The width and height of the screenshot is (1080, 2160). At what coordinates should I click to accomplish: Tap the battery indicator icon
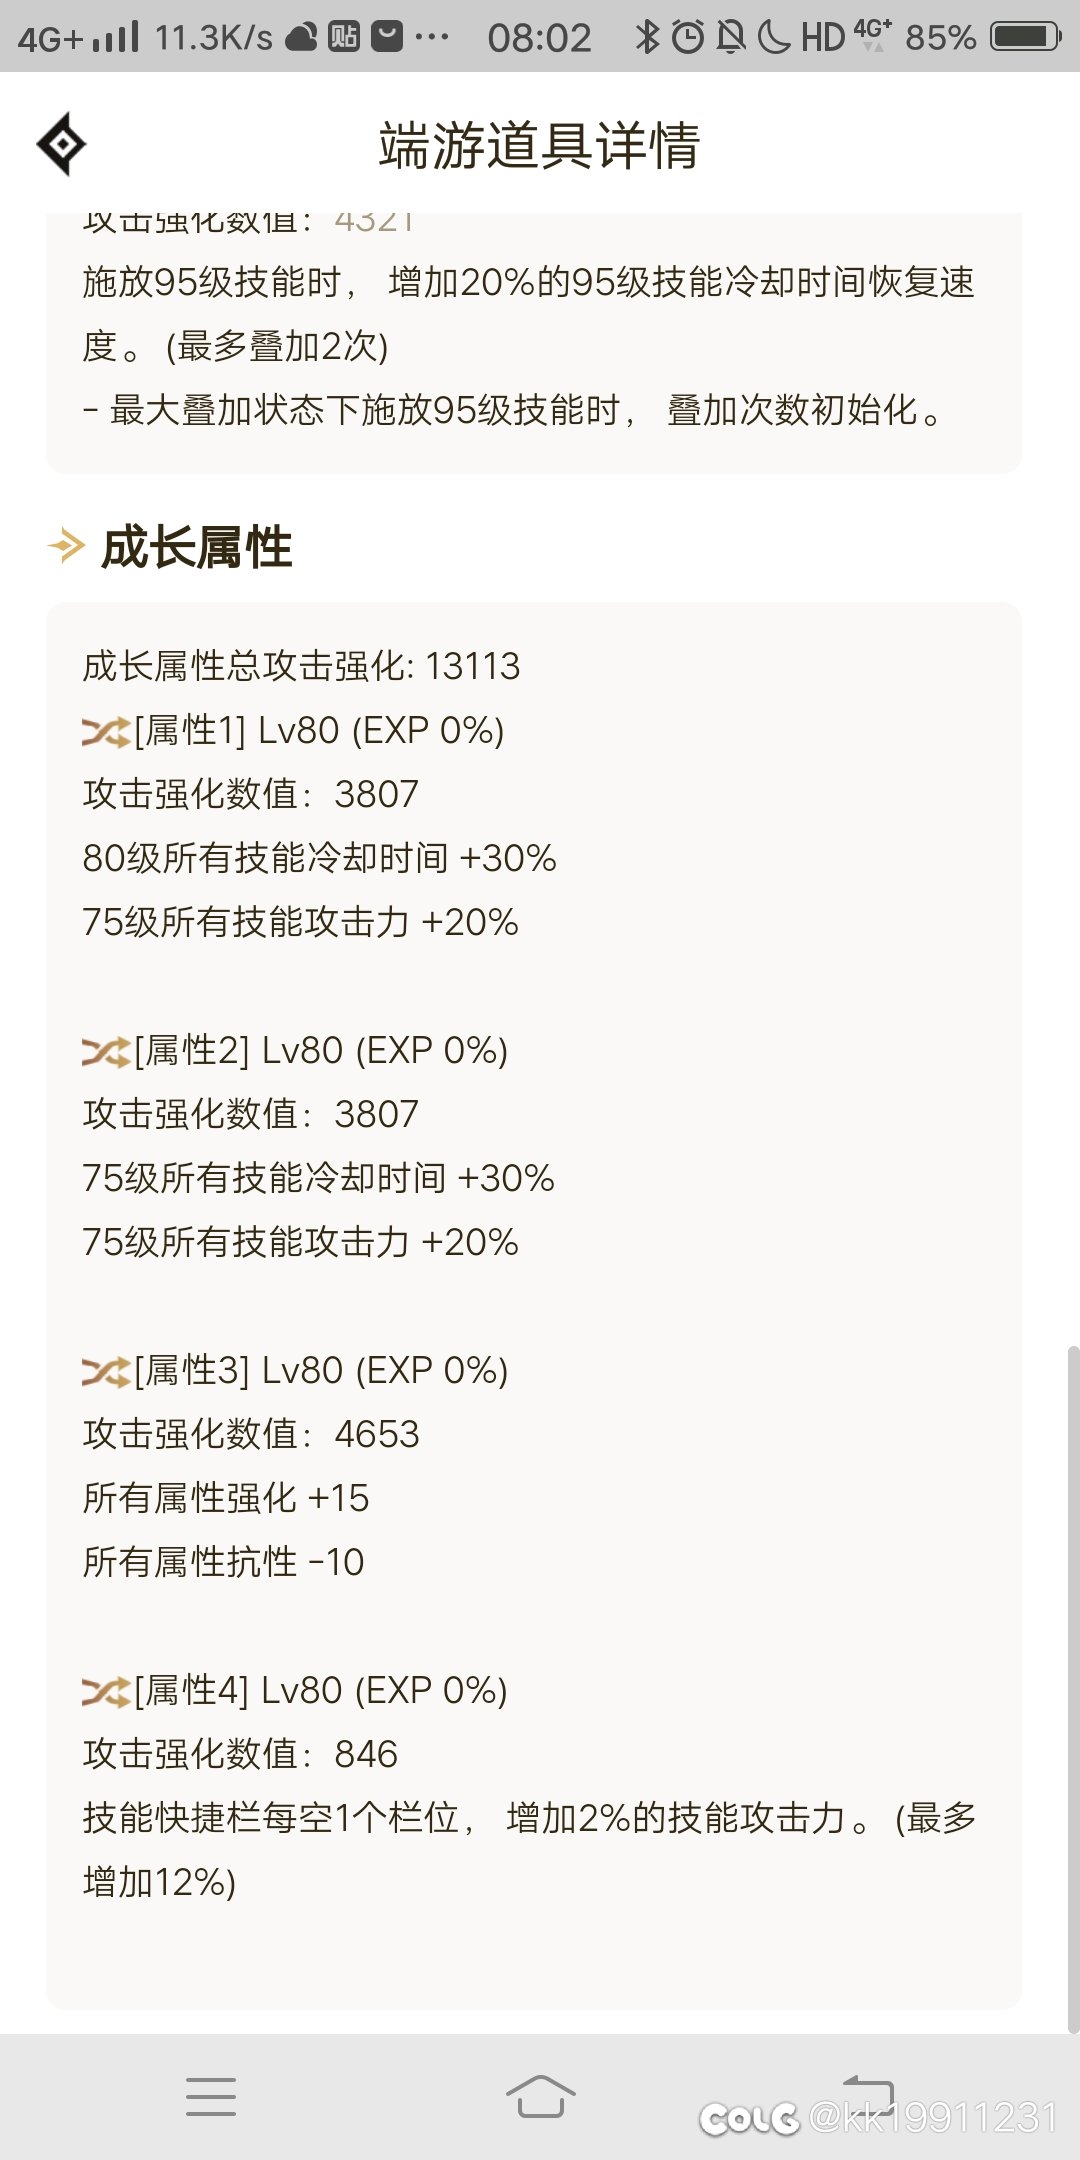click(1025, 37)
